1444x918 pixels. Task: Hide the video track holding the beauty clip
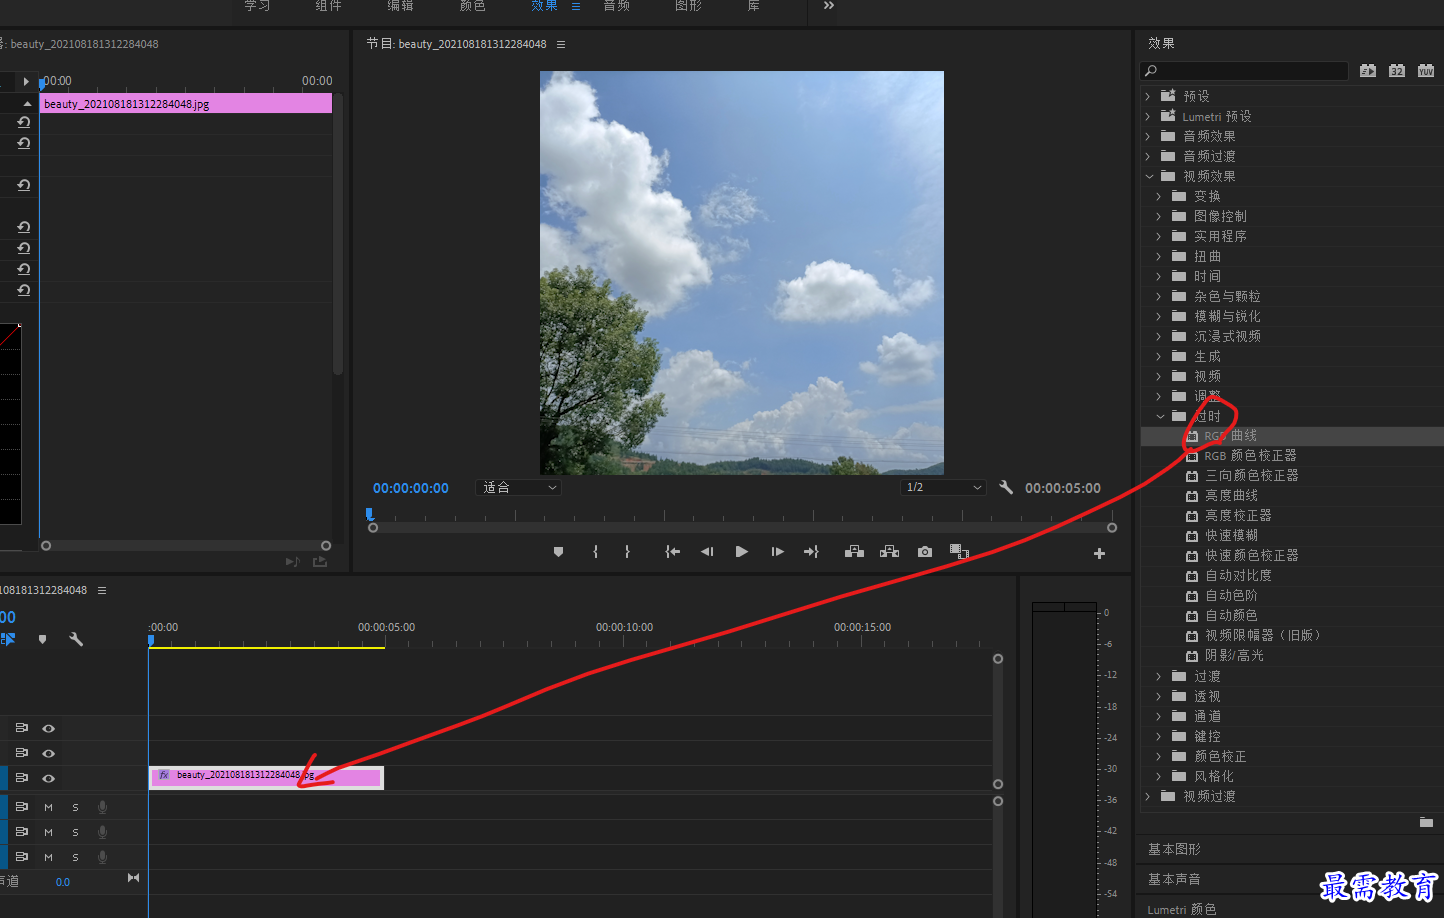(48, 778)
